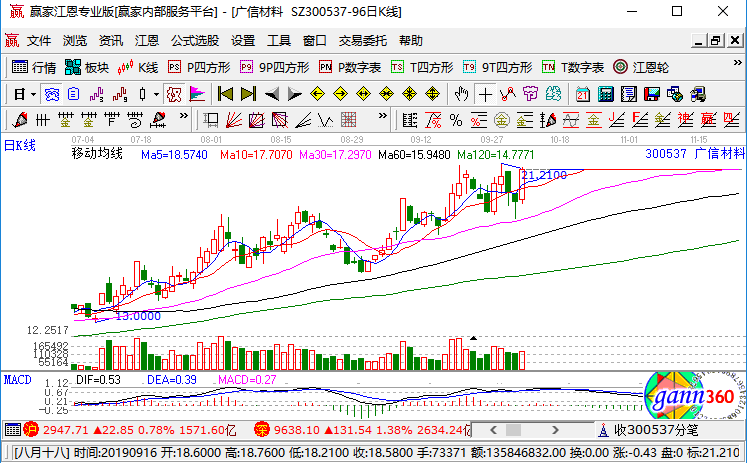The width and height of the screenshot is (747, 463).
Task: Select the sine wave tool
Action: (571, 120)
